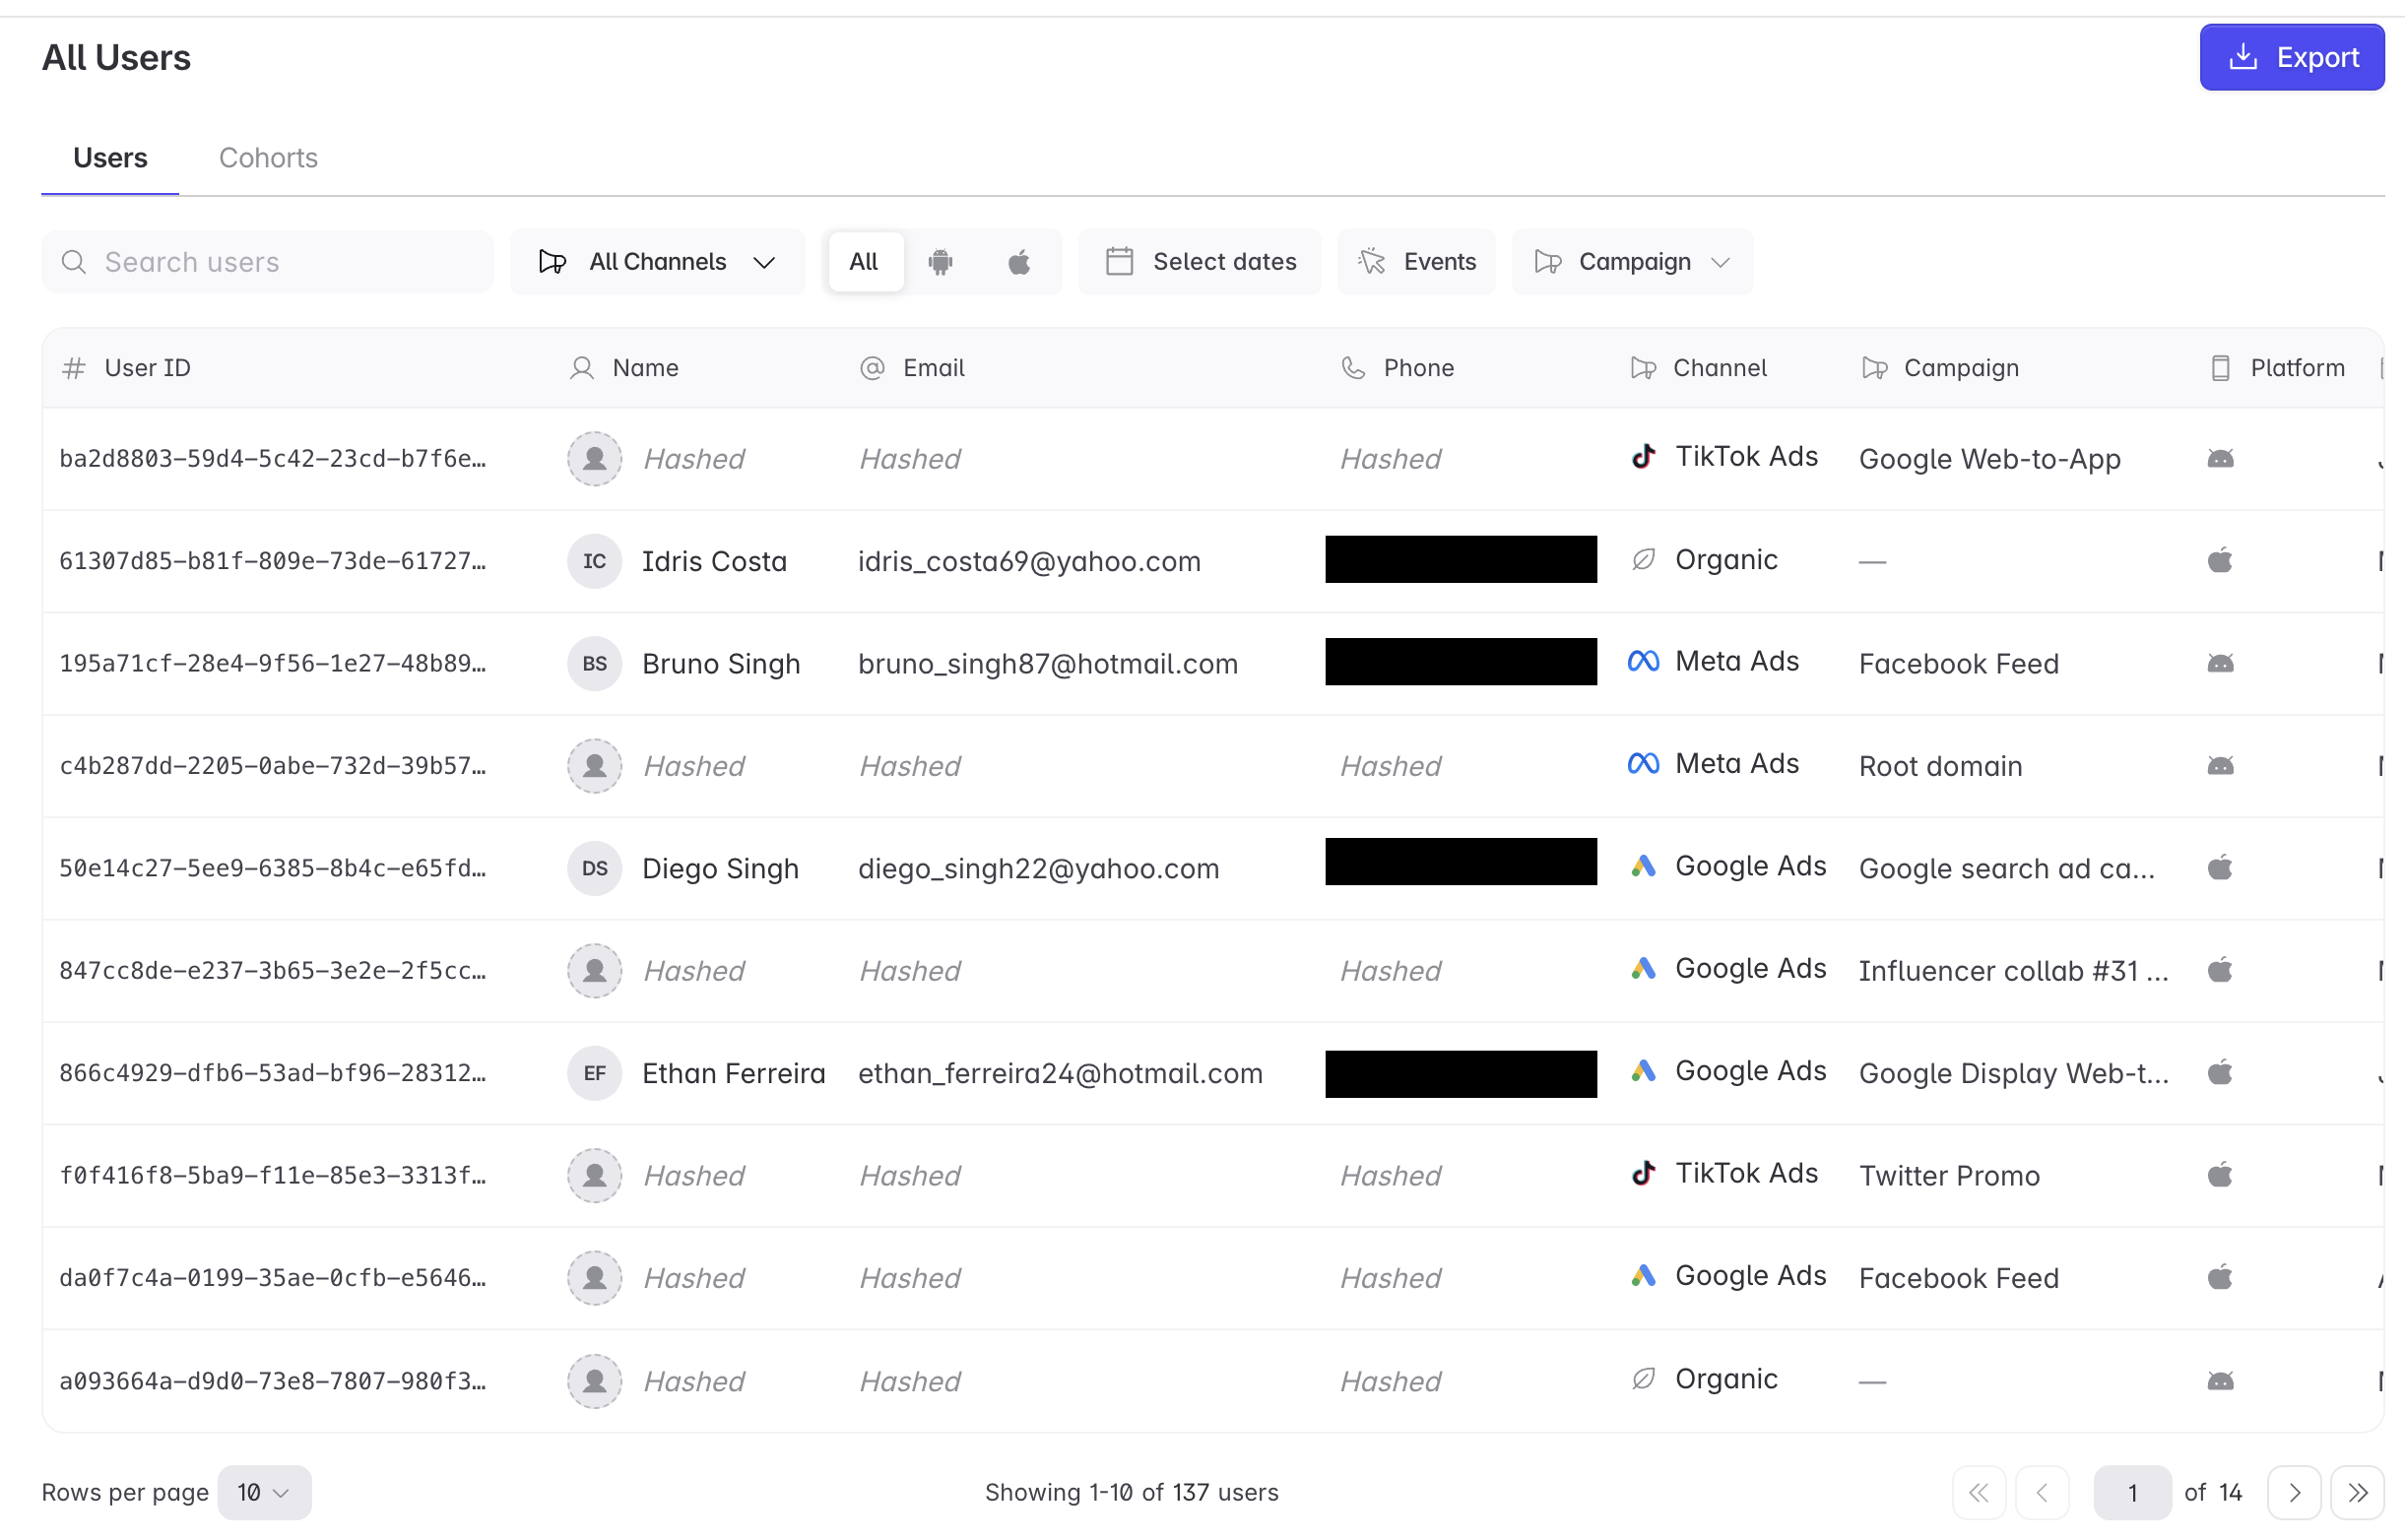This screenshot has height=1540, width=2405.
Task: Click Apple platform icon in Idris Costa row
Action: tap(2220, 560)
